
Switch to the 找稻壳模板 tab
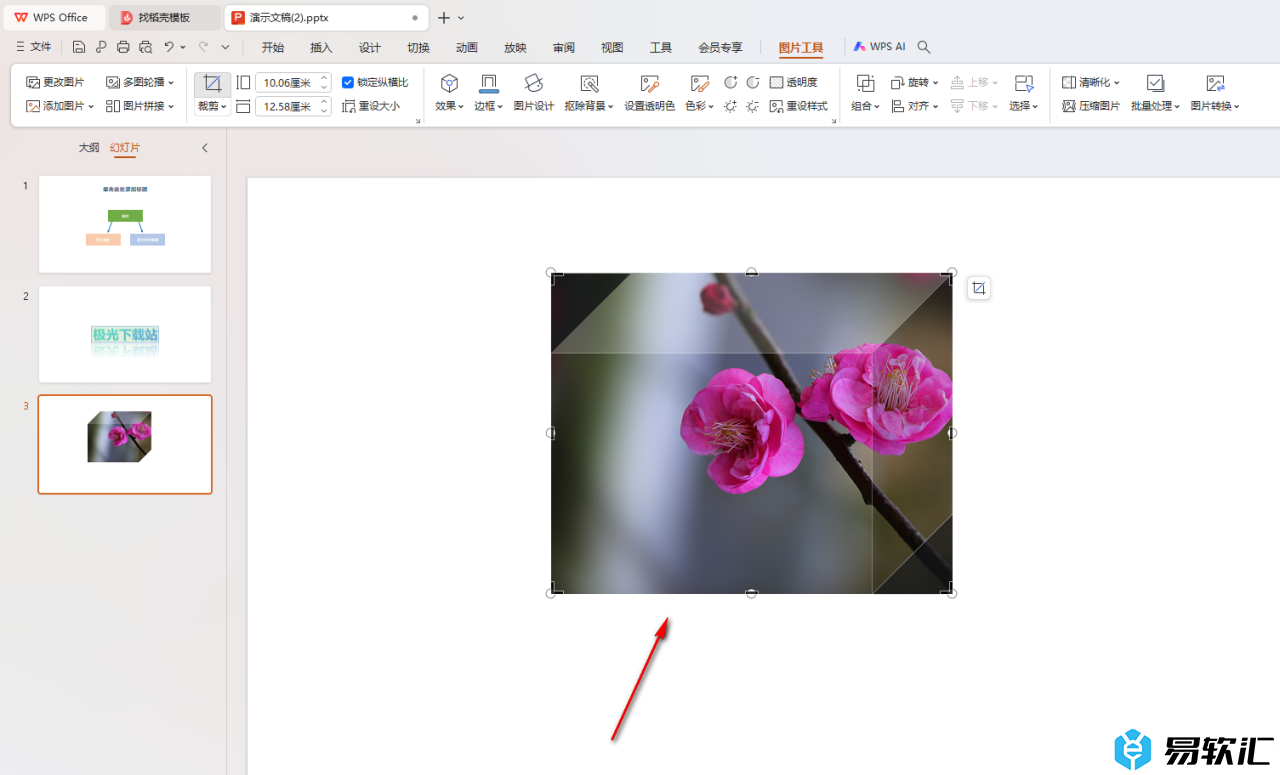pyautogui.click(x=165, y=18)
